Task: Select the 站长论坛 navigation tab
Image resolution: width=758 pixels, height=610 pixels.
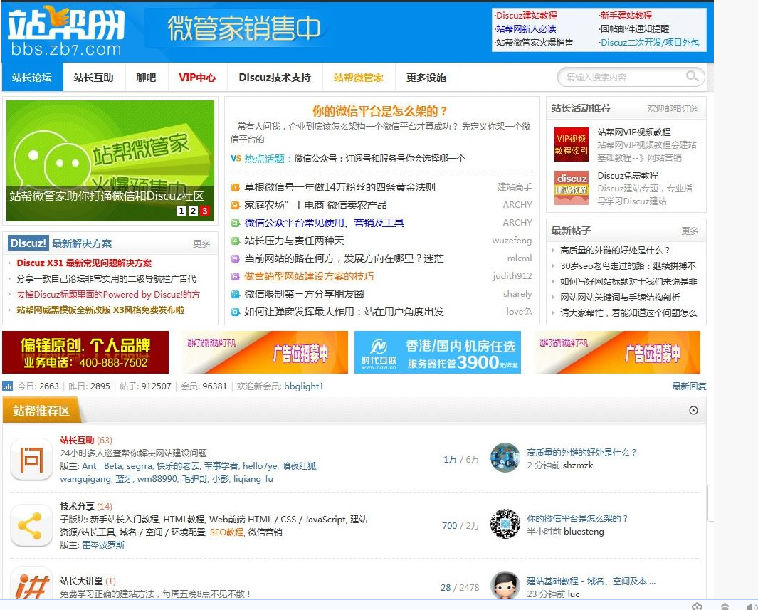Action: [x=32, y=77]
